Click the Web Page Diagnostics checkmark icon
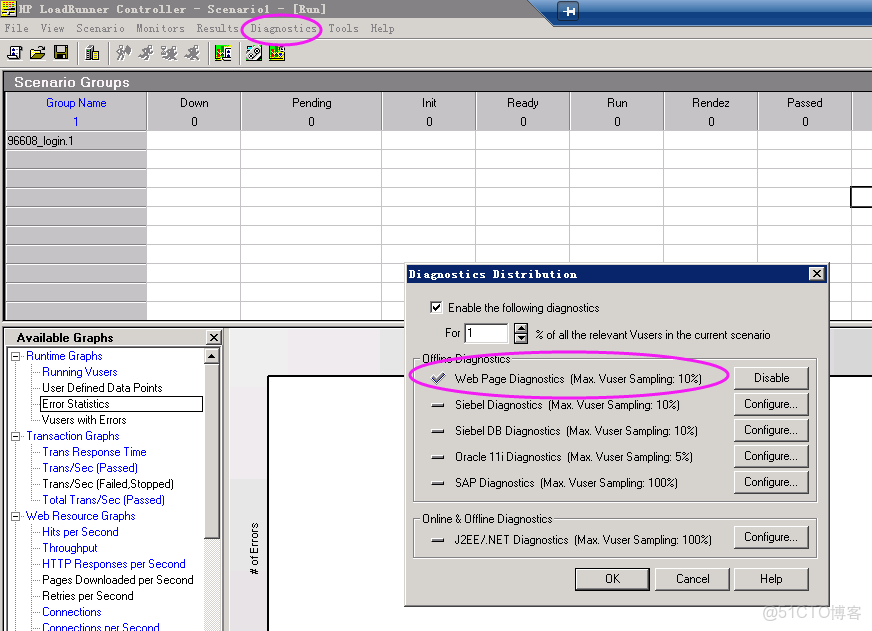This screenshot has width=872, height=631. (438, 379)
